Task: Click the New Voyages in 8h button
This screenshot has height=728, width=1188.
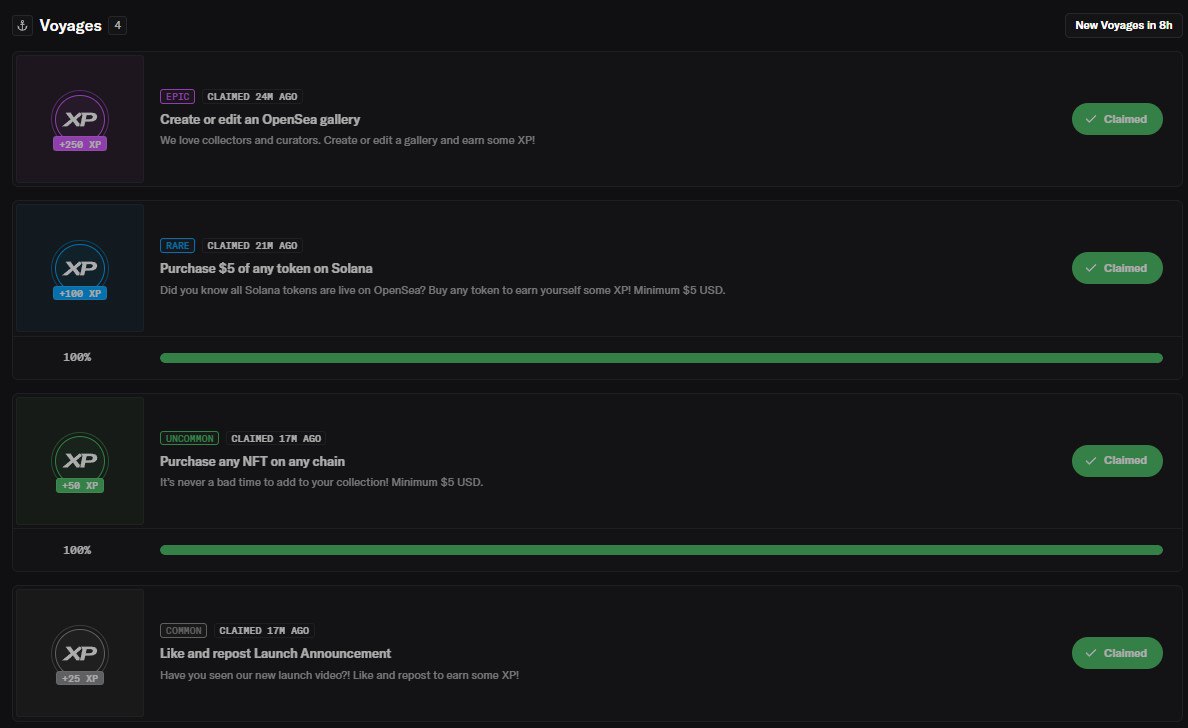Action: tap(1124, 25)
